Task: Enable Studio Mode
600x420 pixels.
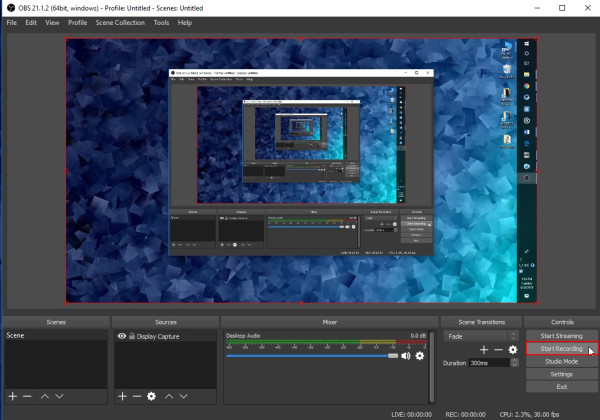Action: pos(561,361)
